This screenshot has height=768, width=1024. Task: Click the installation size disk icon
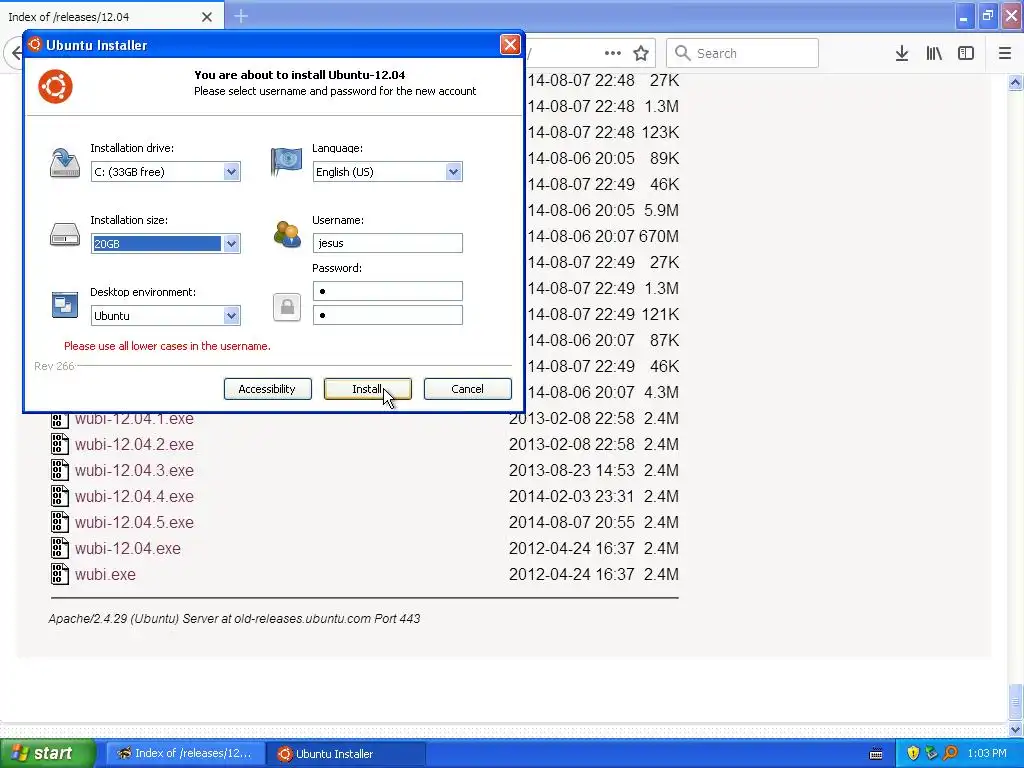tap(65, 234)
